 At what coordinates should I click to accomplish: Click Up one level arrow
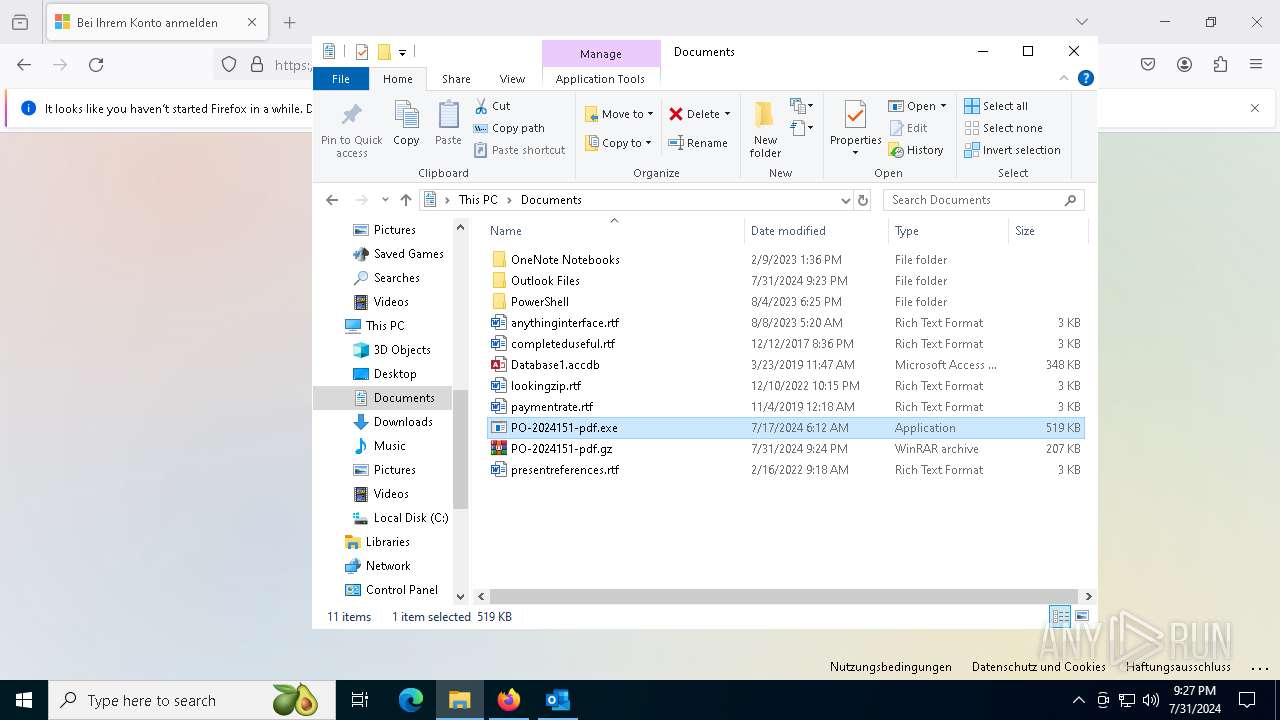pos(405,200)
